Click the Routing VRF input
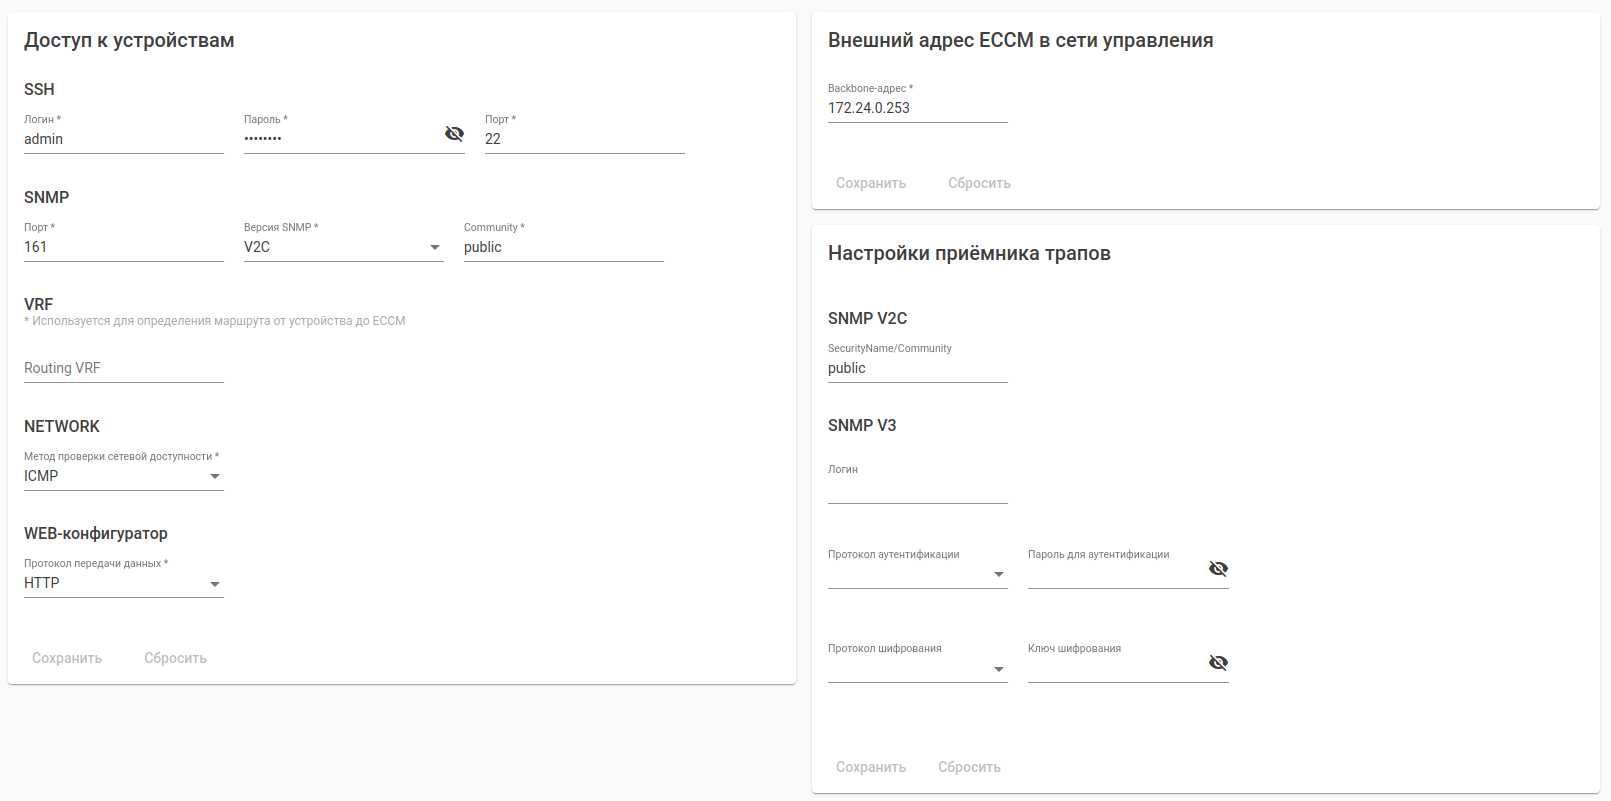1611x801 pixels. click(x=123, y=368)
